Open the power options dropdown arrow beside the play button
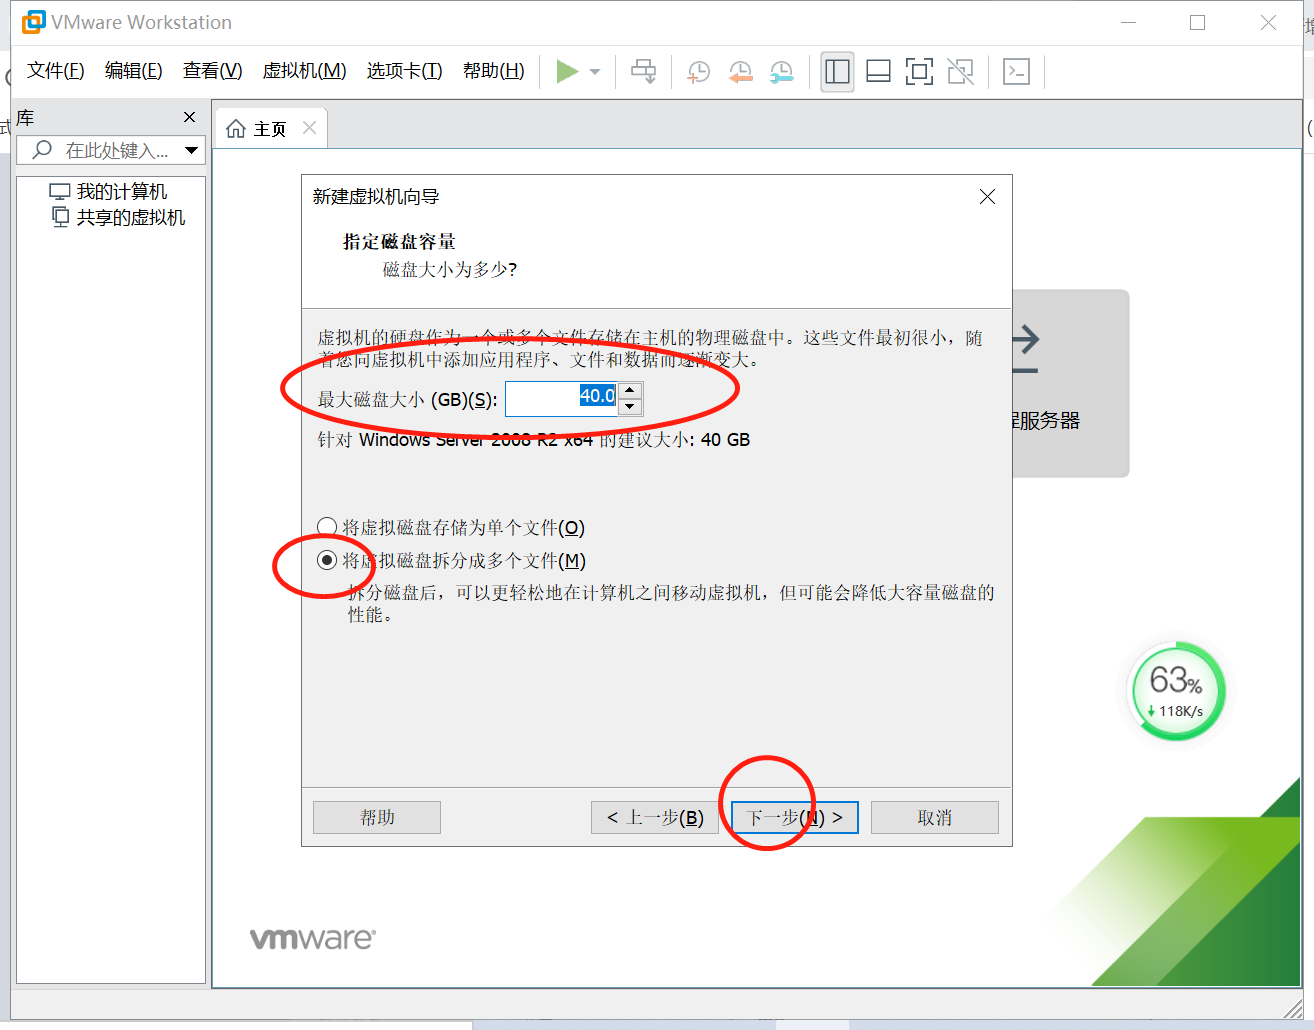 coord(595,72)
